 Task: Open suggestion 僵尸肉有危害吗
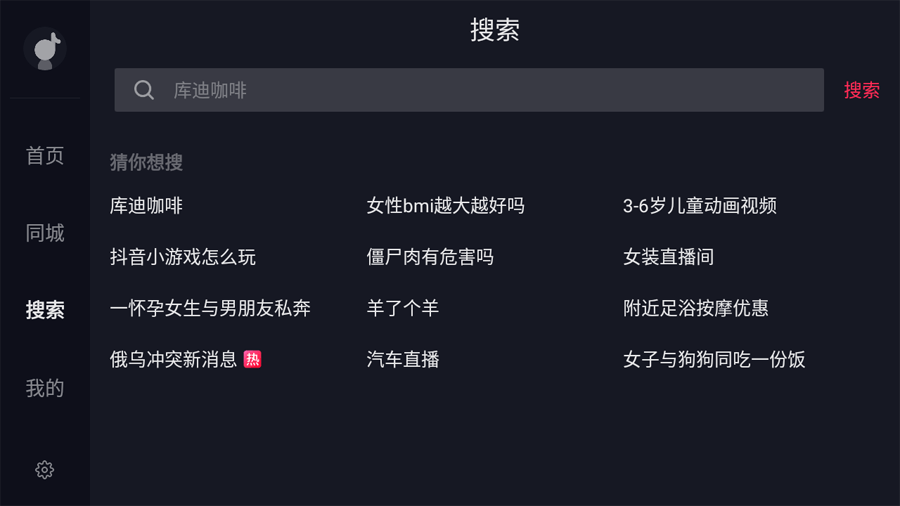coord(430,257)
